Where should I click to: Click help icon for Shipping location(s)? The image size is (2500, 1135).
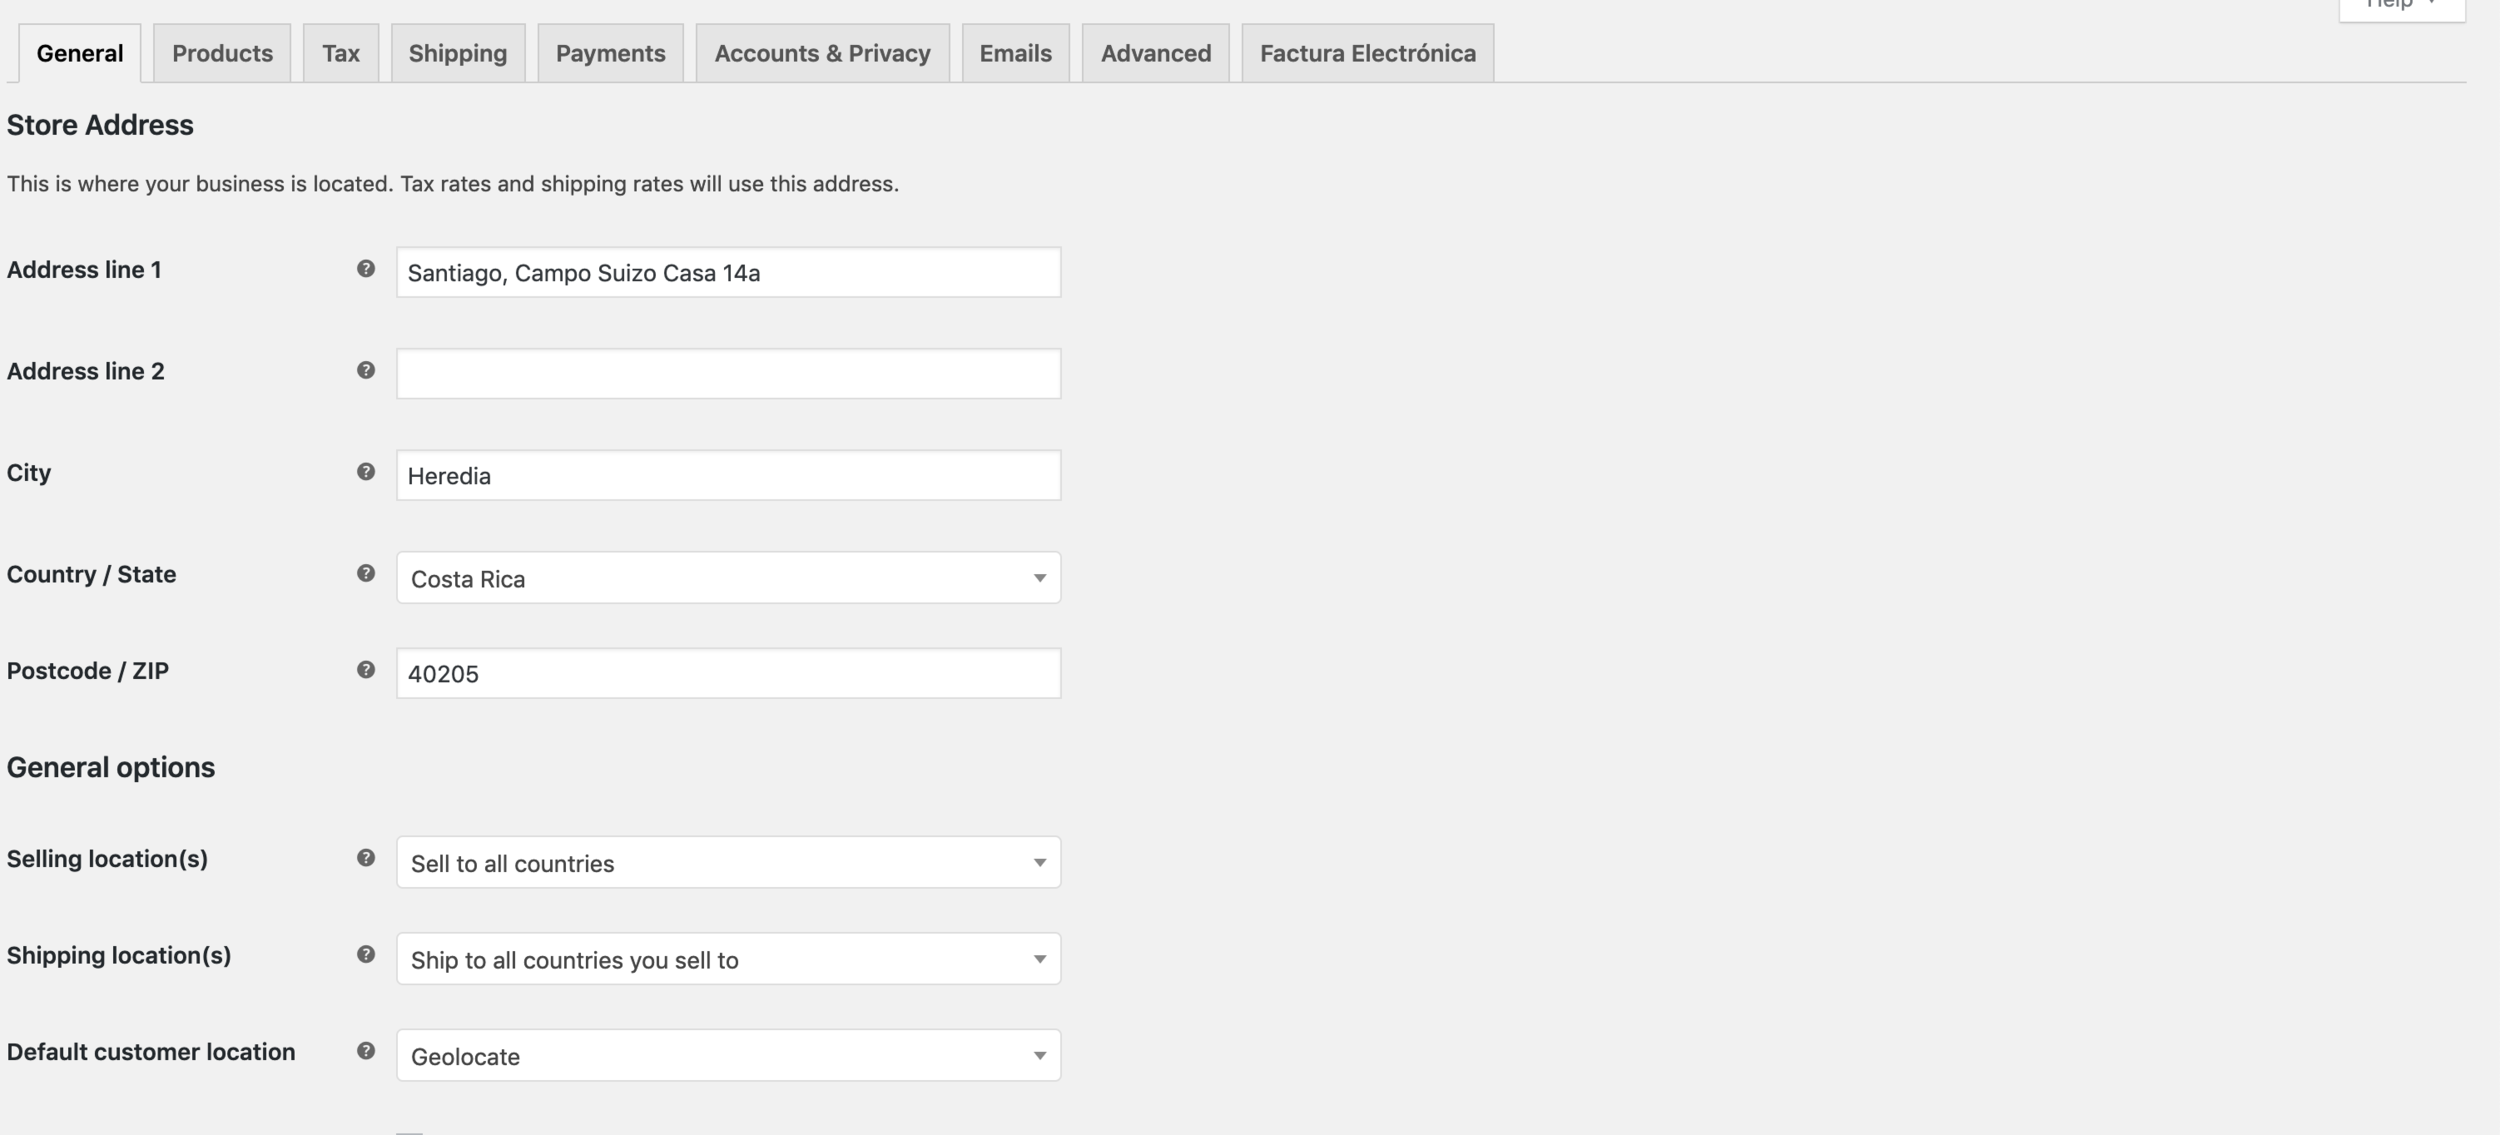coord(366,955)
